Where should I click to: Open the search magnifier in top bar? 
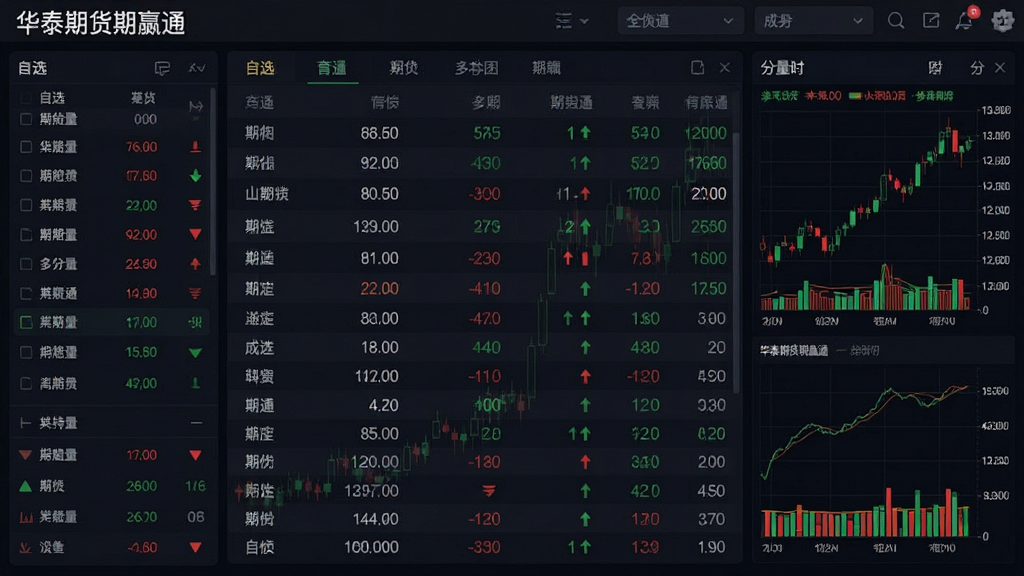pos(896,21)
